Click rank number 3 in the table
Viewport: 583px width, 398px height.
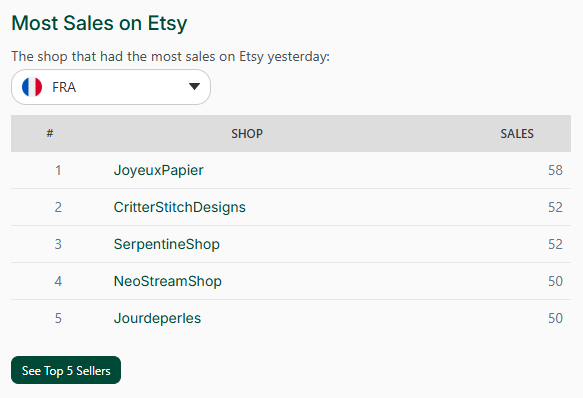(x=58, y=244)
